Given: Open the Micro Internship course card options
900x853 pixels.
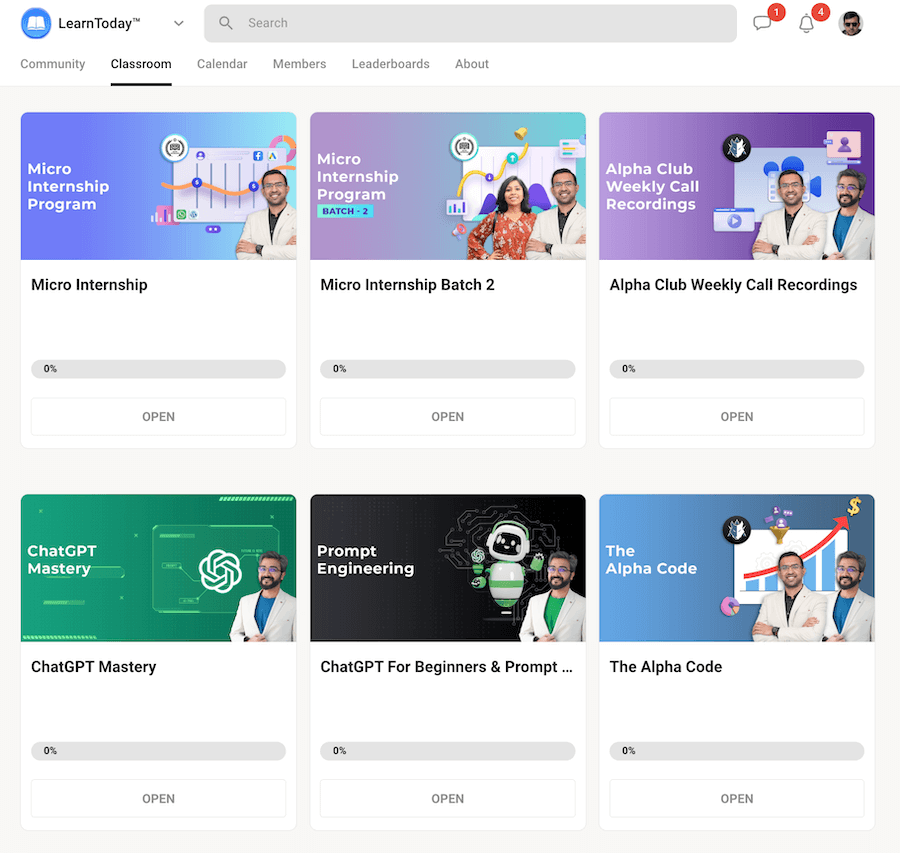Looking at the screenshot, I should [x=158, y=417].
